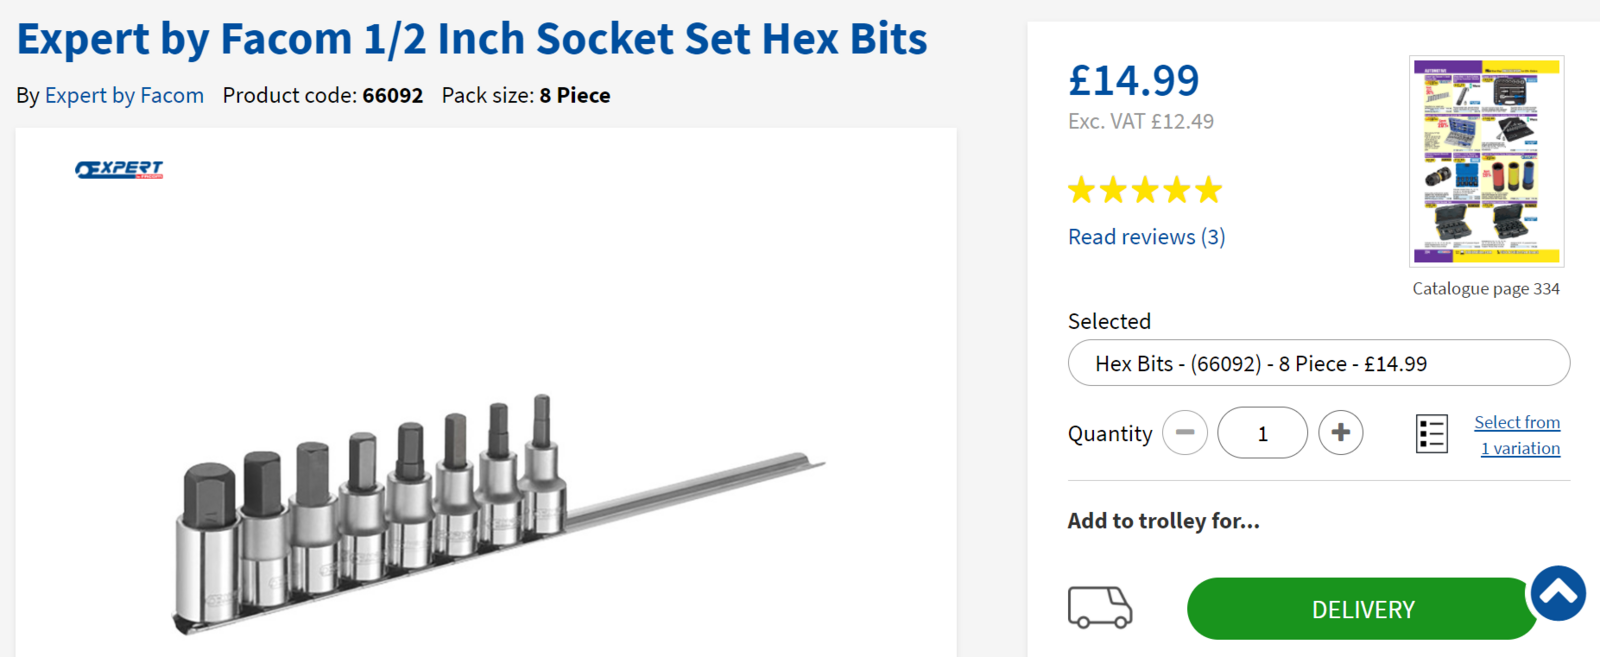Click the product code 66092

point(392,96)
